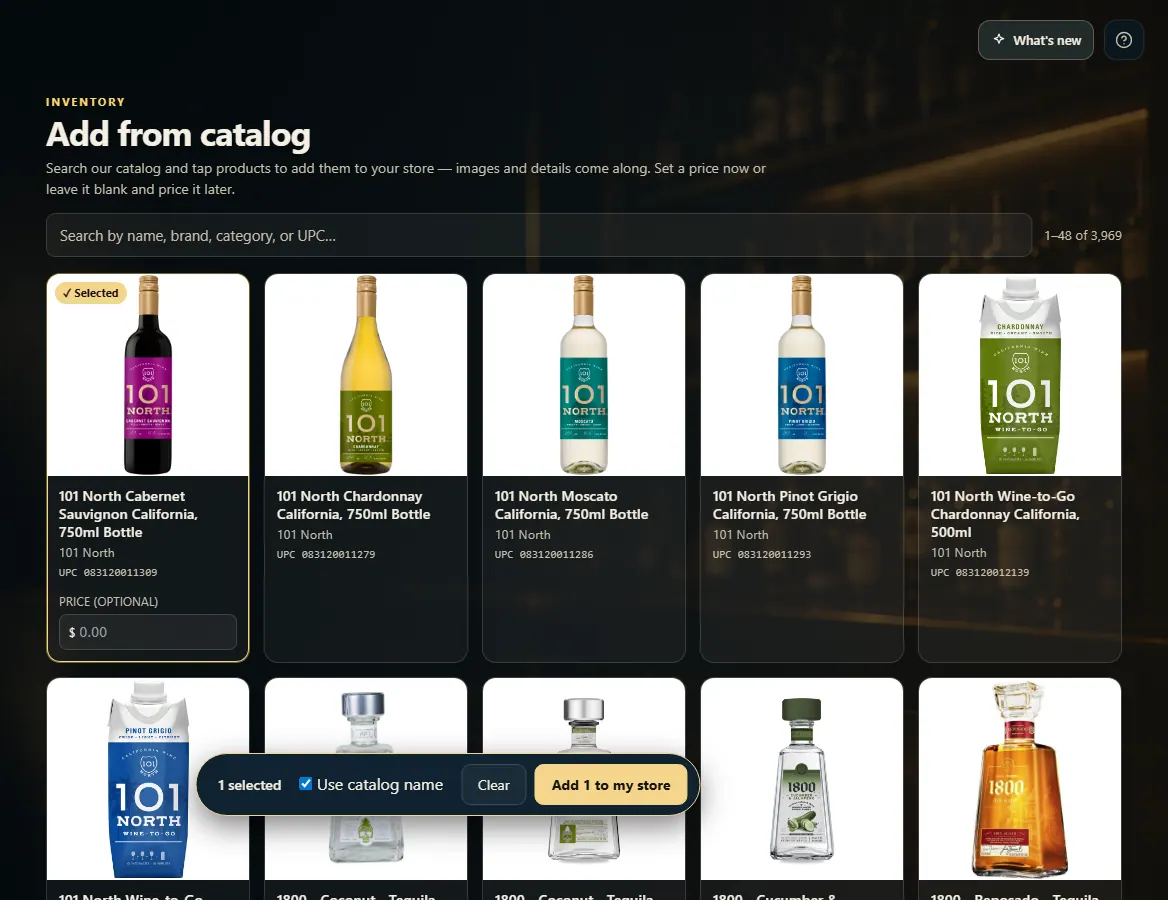Click the 101 North Moscato California title
Viewport: 1168px width, 900px height.
571,505
